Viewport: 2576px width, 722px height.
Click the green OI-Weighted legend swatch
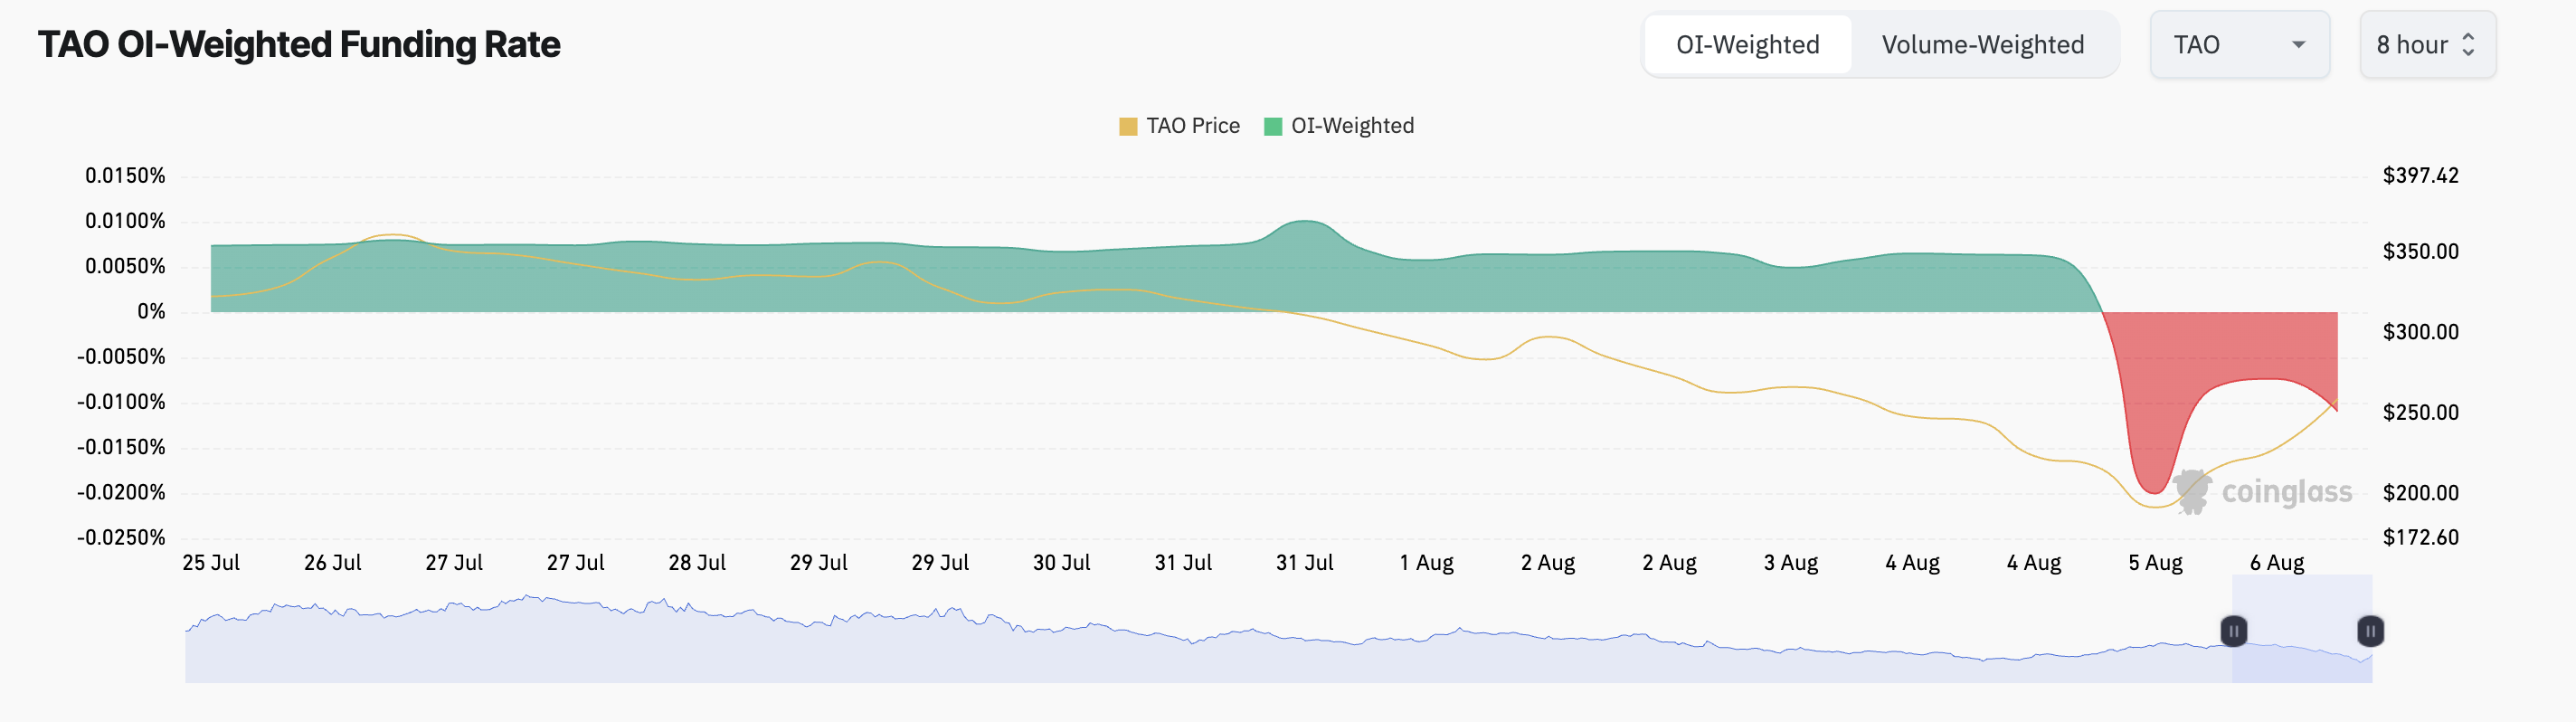[x=1273, y=126]
